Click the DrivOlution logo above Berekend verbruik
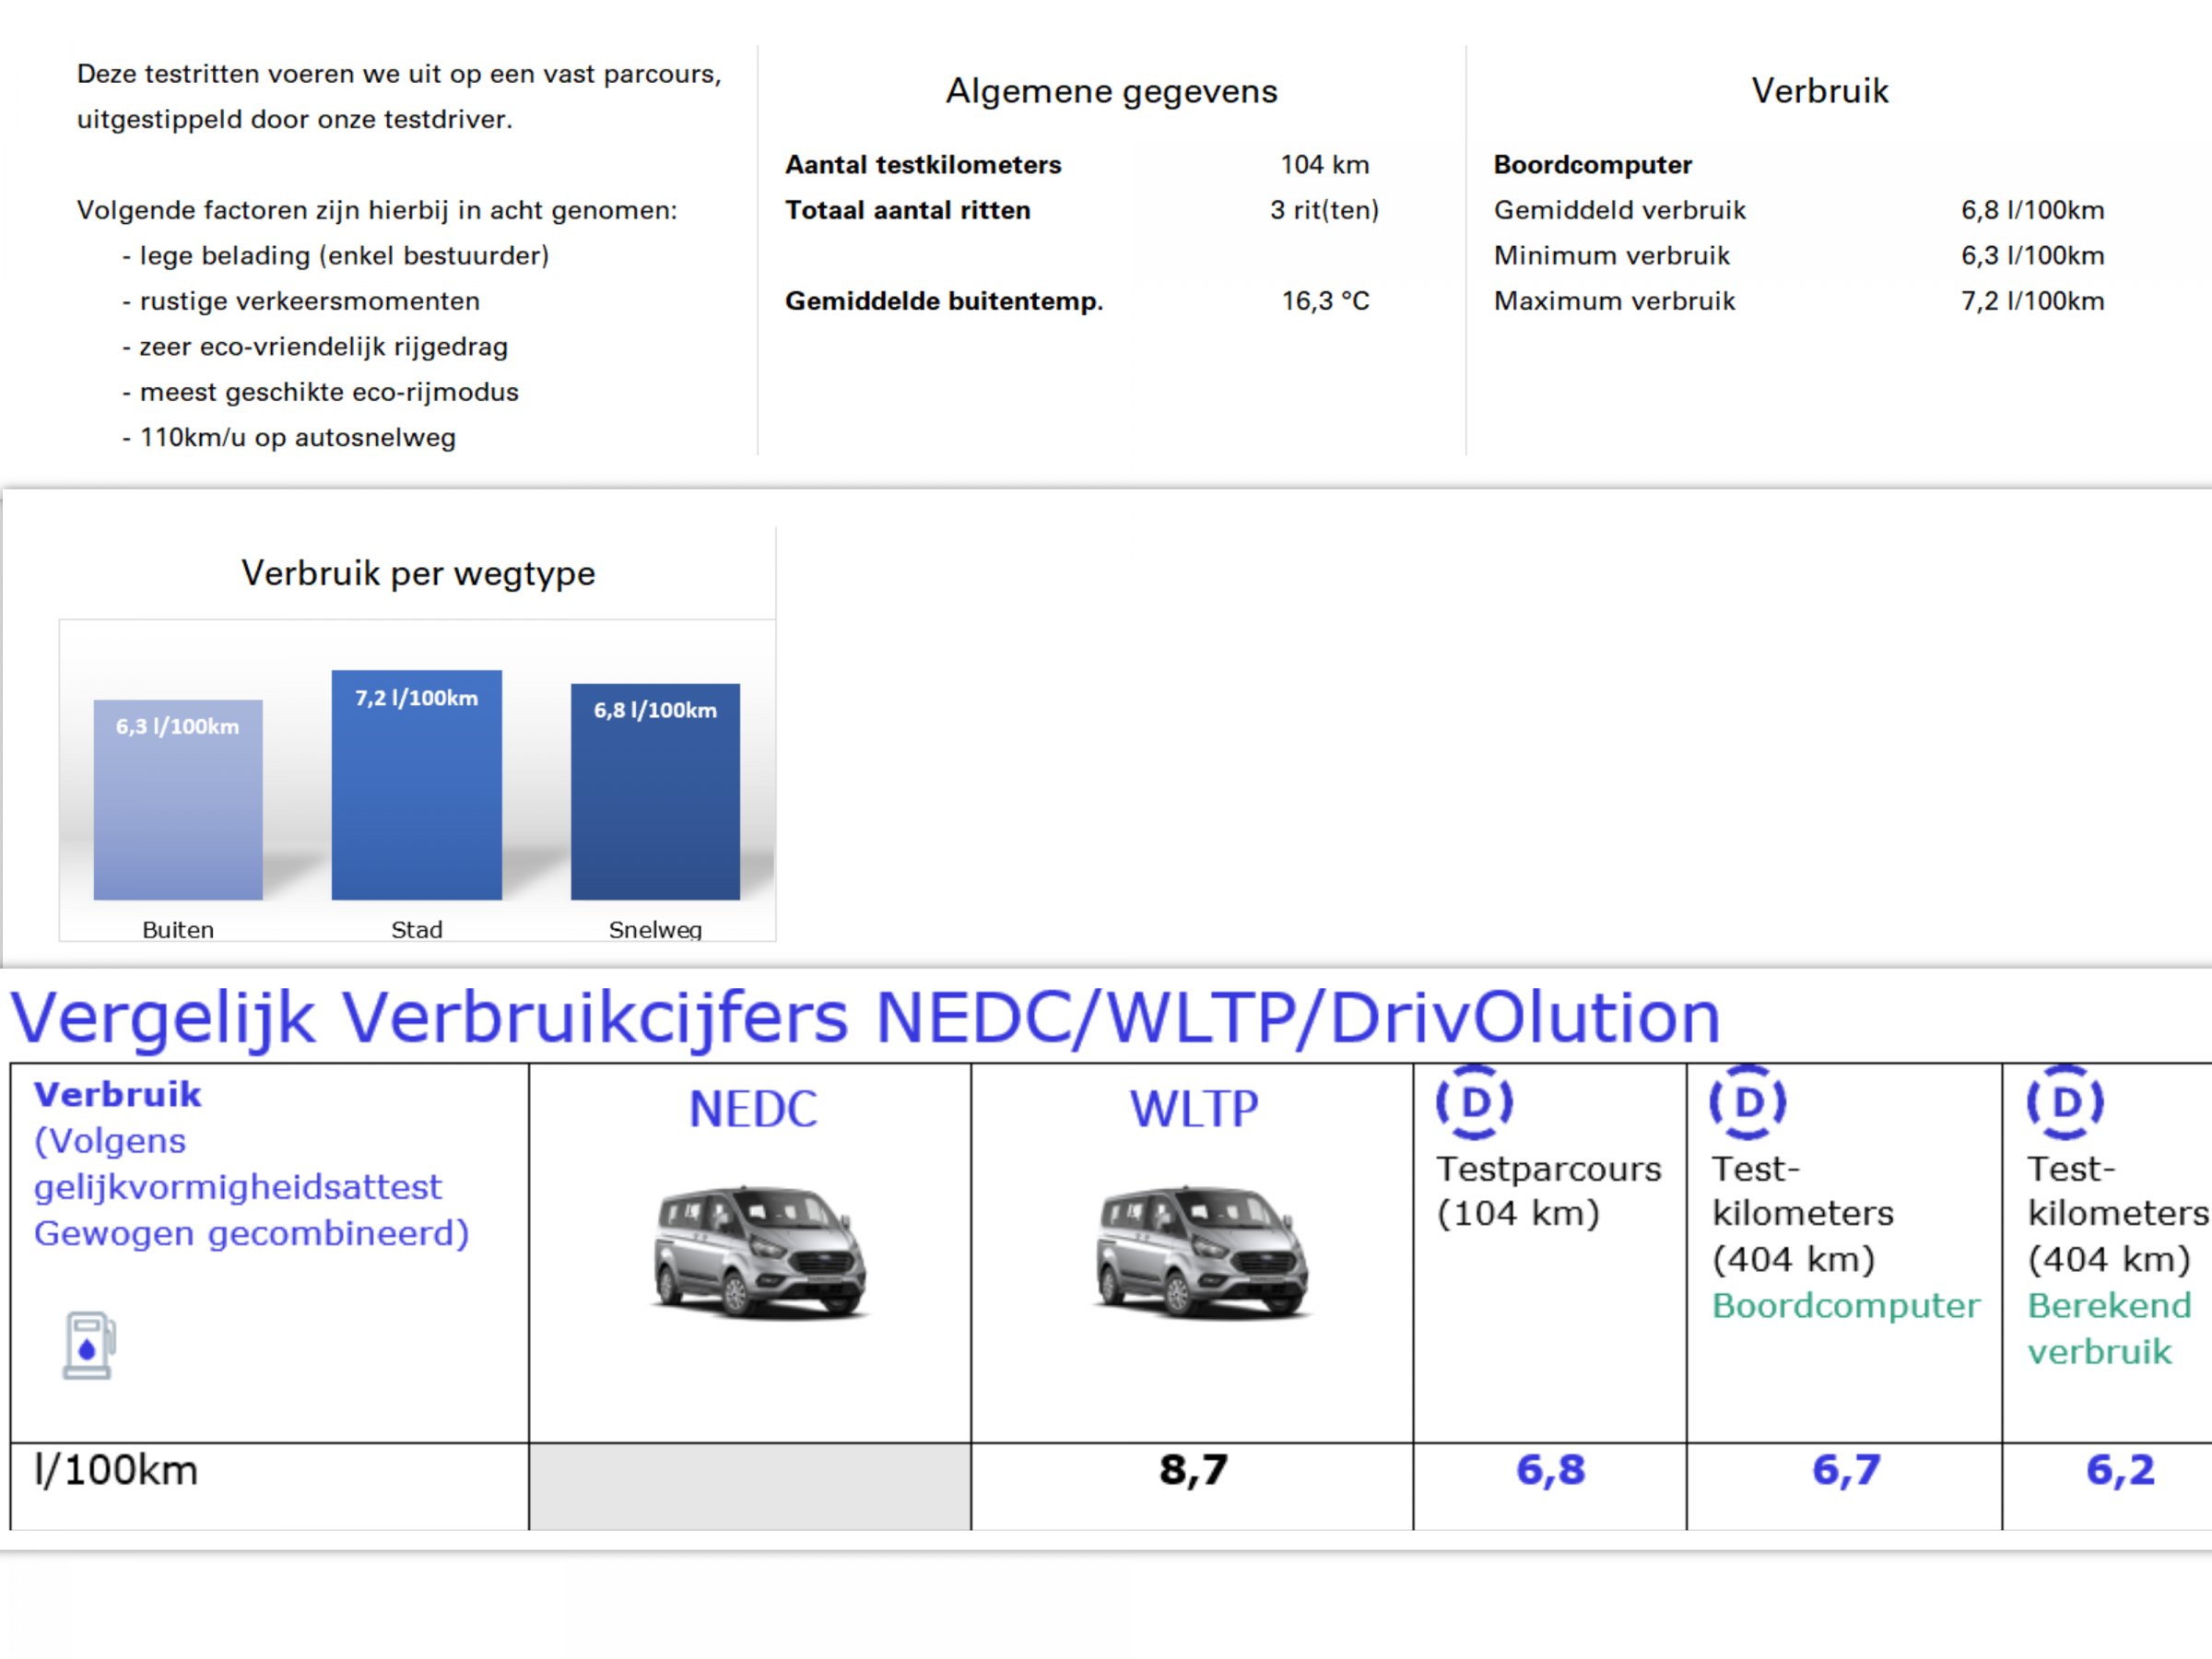The width and height of the screenshot is (2212, 1659). [2065, 1102]
